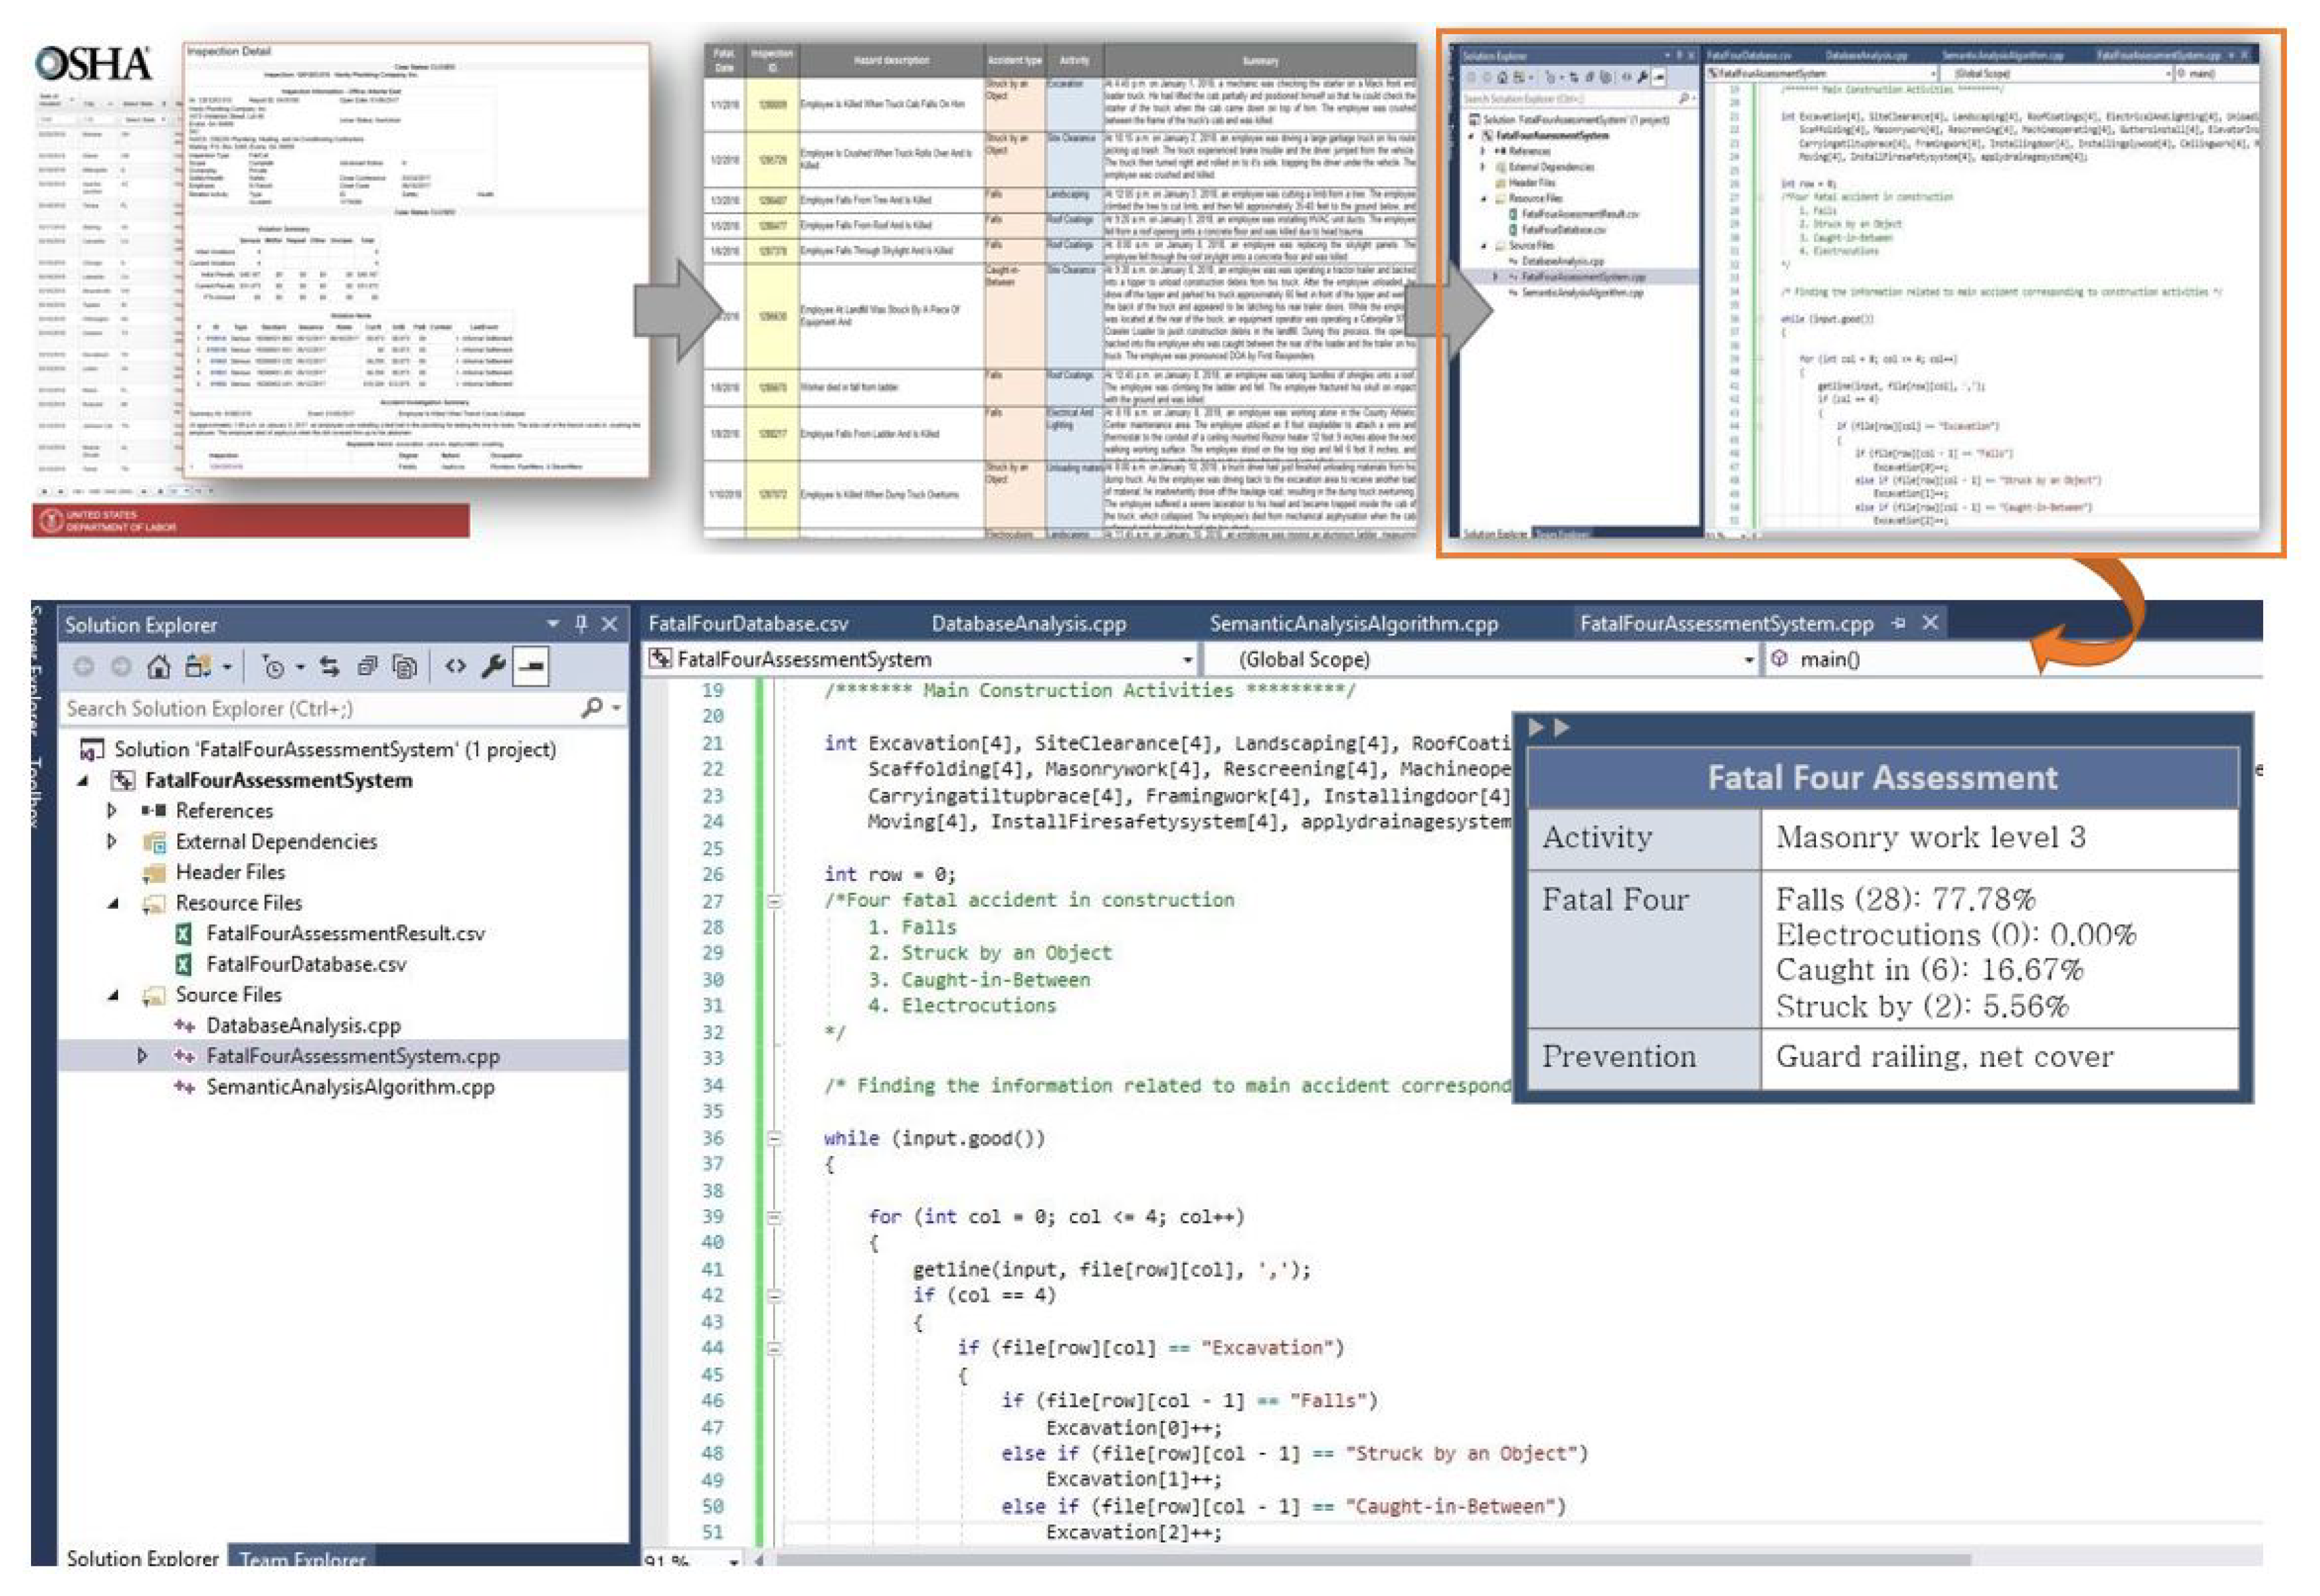
Task: Select FatalFourDatabase.csv in the tree
Action: [x=306, y=965]
